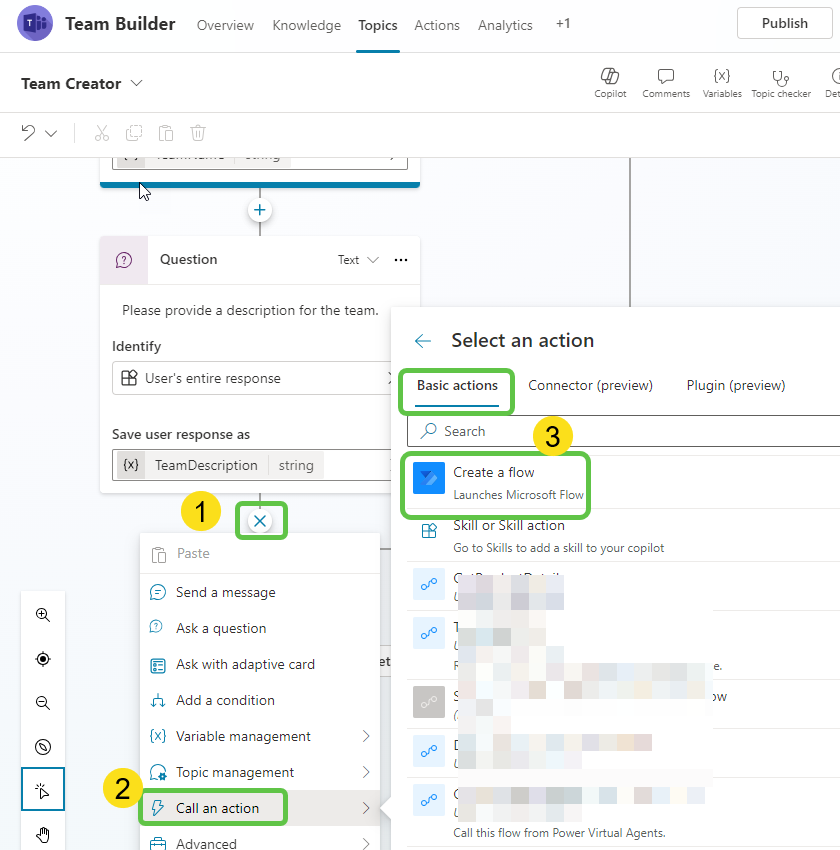The height and width of the screenshot is (850, 840).
Task: Select the pointer selection tool
Action: coord(42,789)
